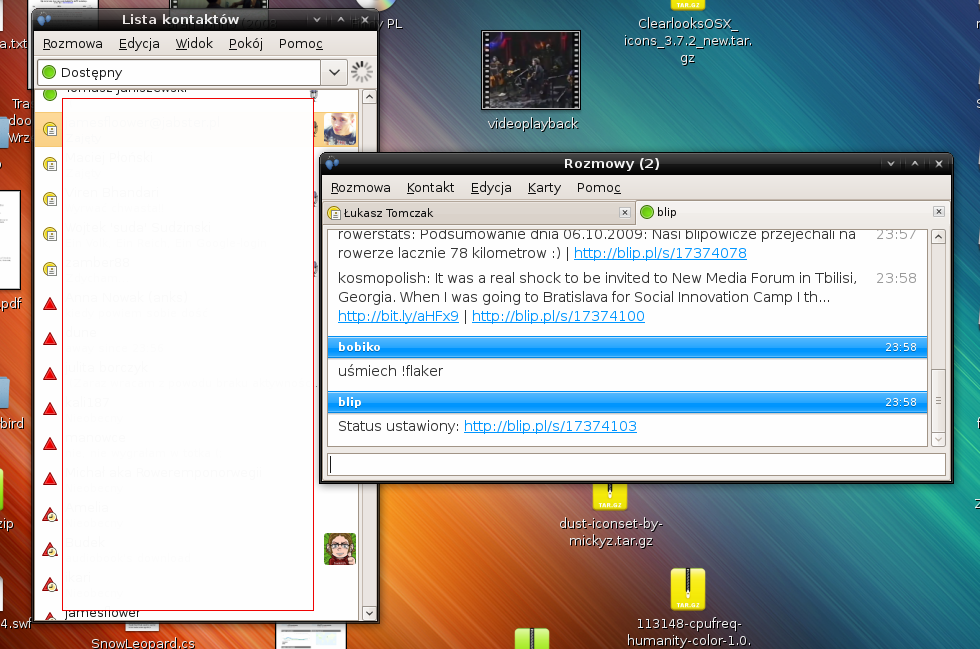This screenshot has height=649, width=980.
Task: Click the photo avatar in contact list
Action: 340,129
